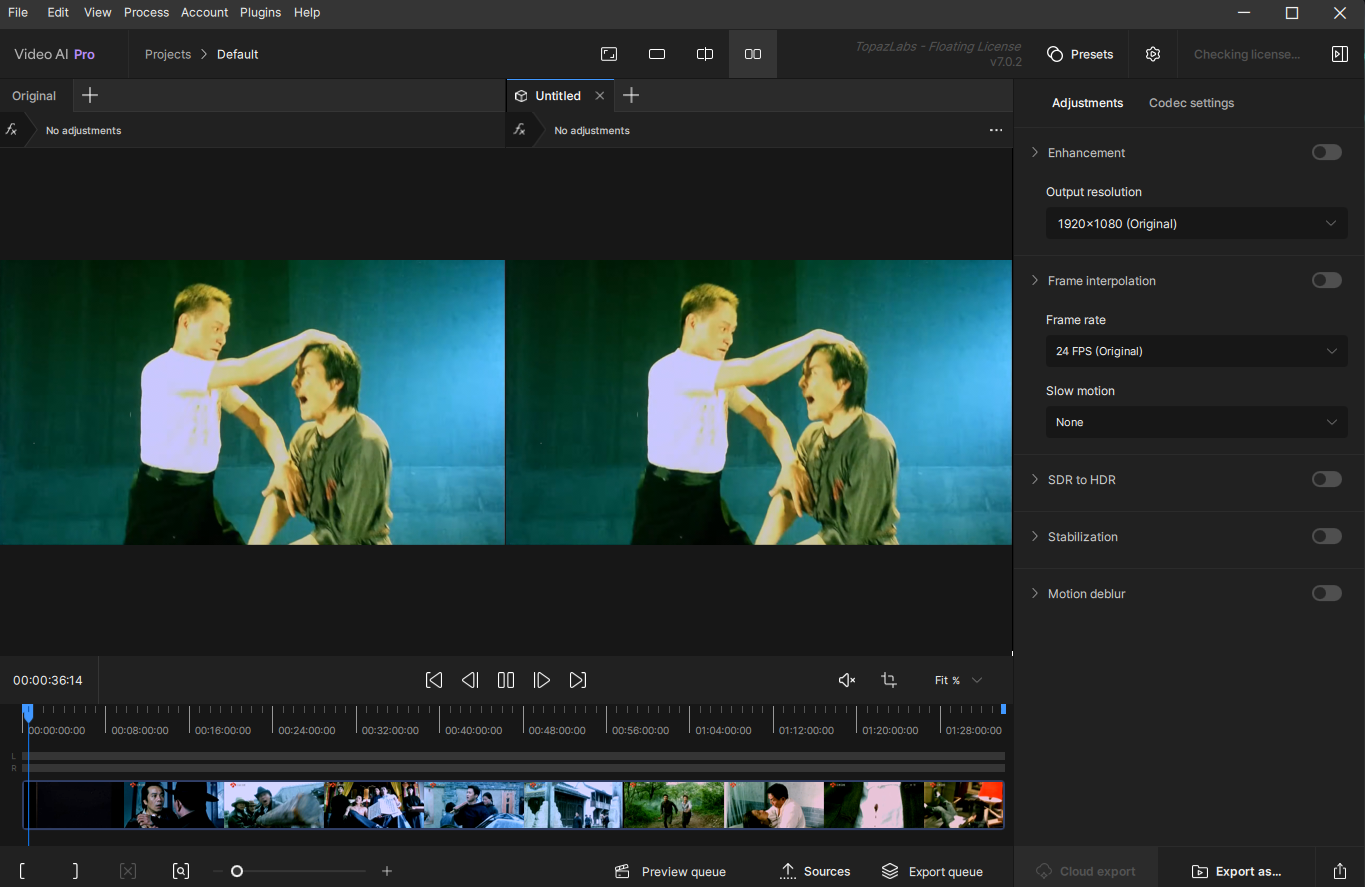Click the Export as button
The height and width of the screenshot is (887, 1365).
1236,871
